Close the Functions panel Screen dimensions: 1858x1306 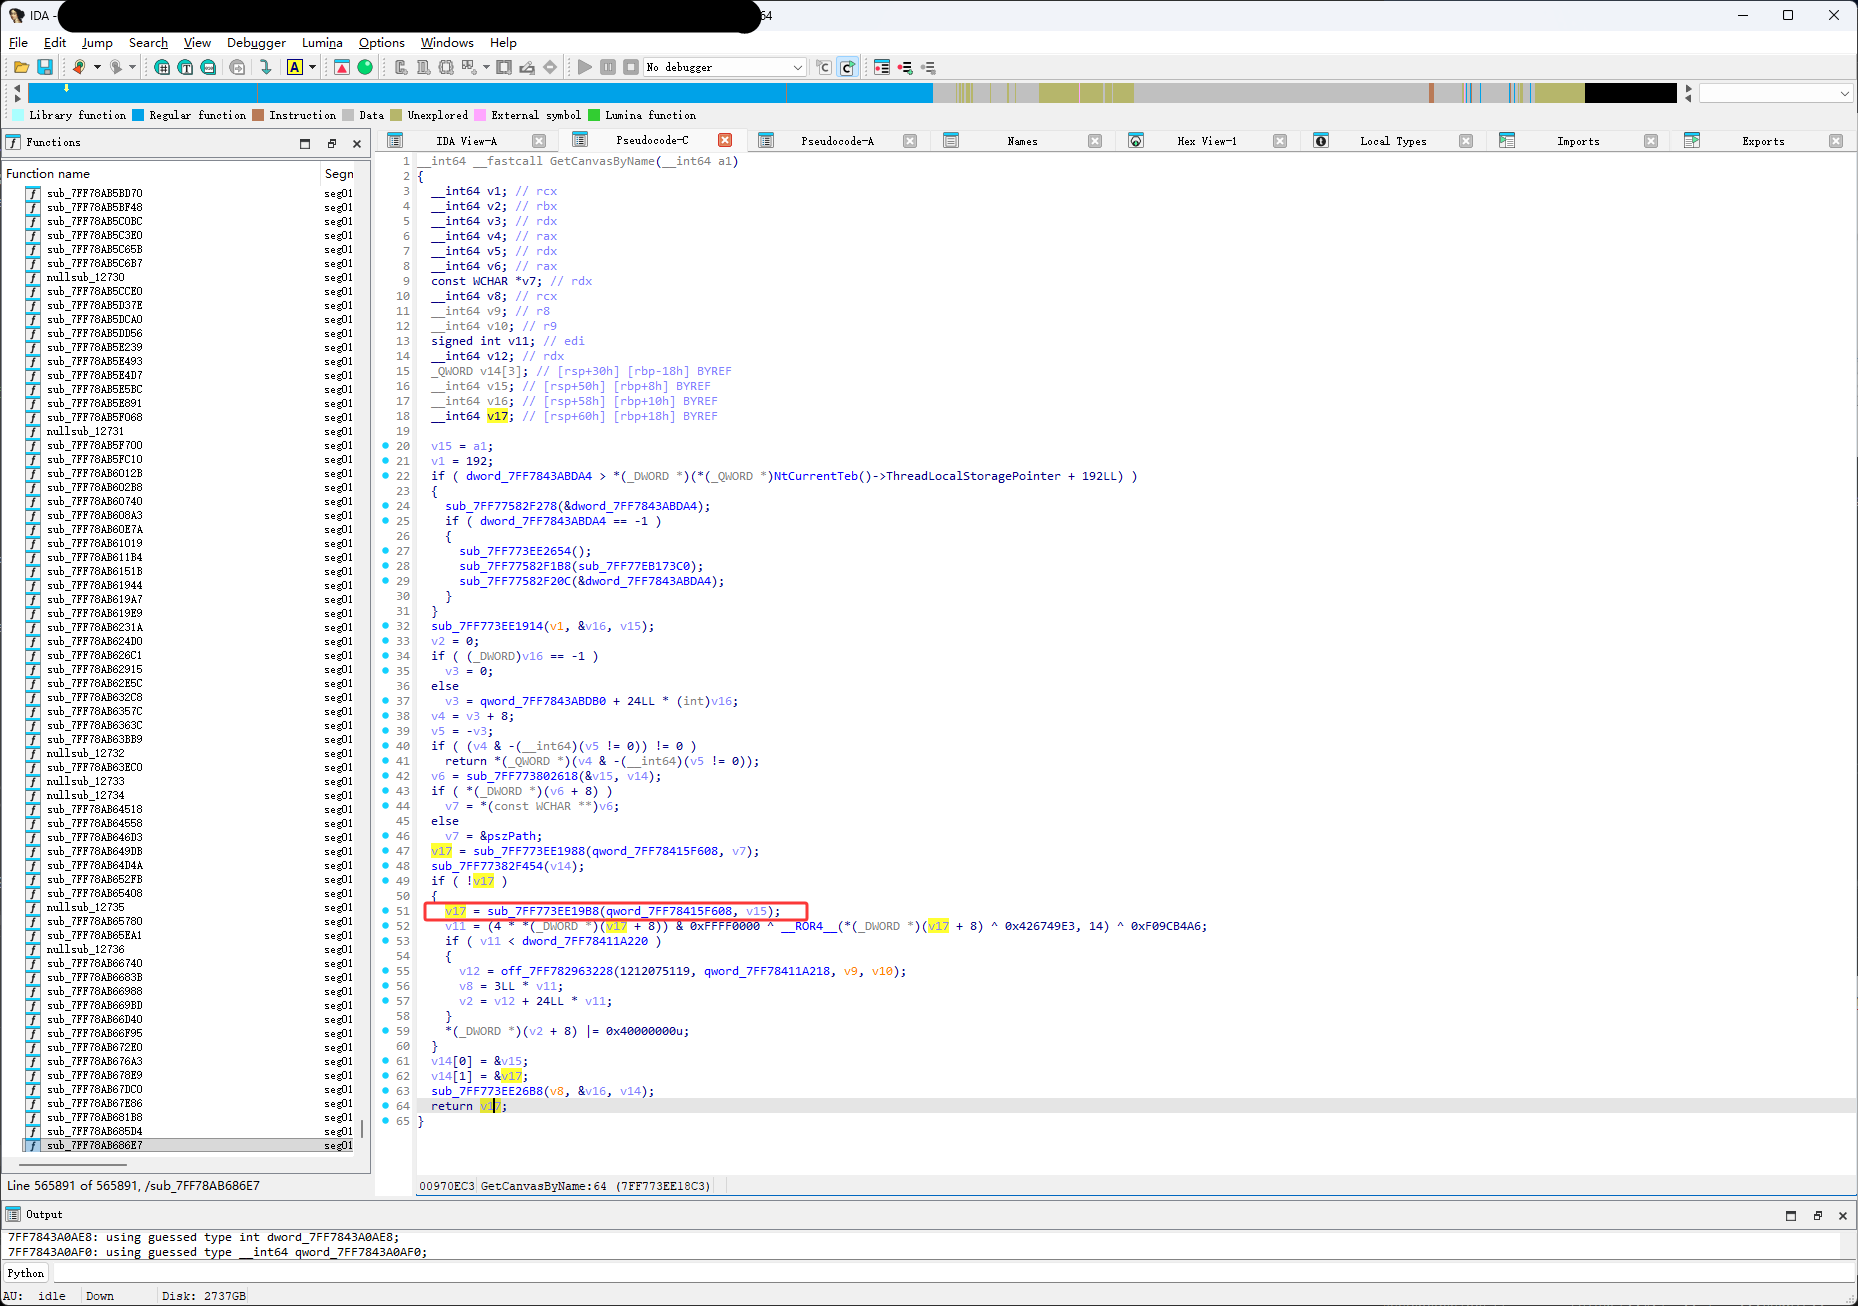click(x=357, y=143)
